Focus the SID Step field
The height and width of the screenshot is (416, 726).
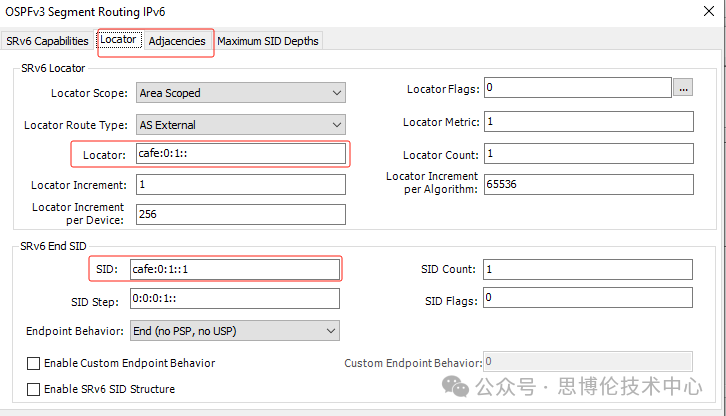pos(234,300)
